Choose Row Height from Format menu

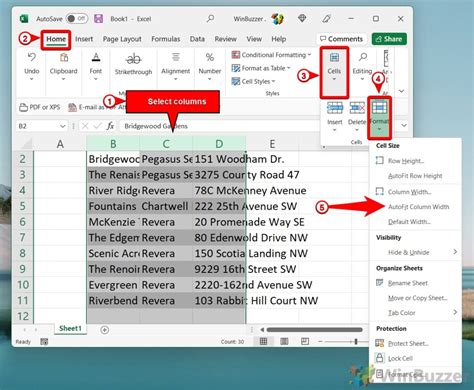tap(405, 161)
